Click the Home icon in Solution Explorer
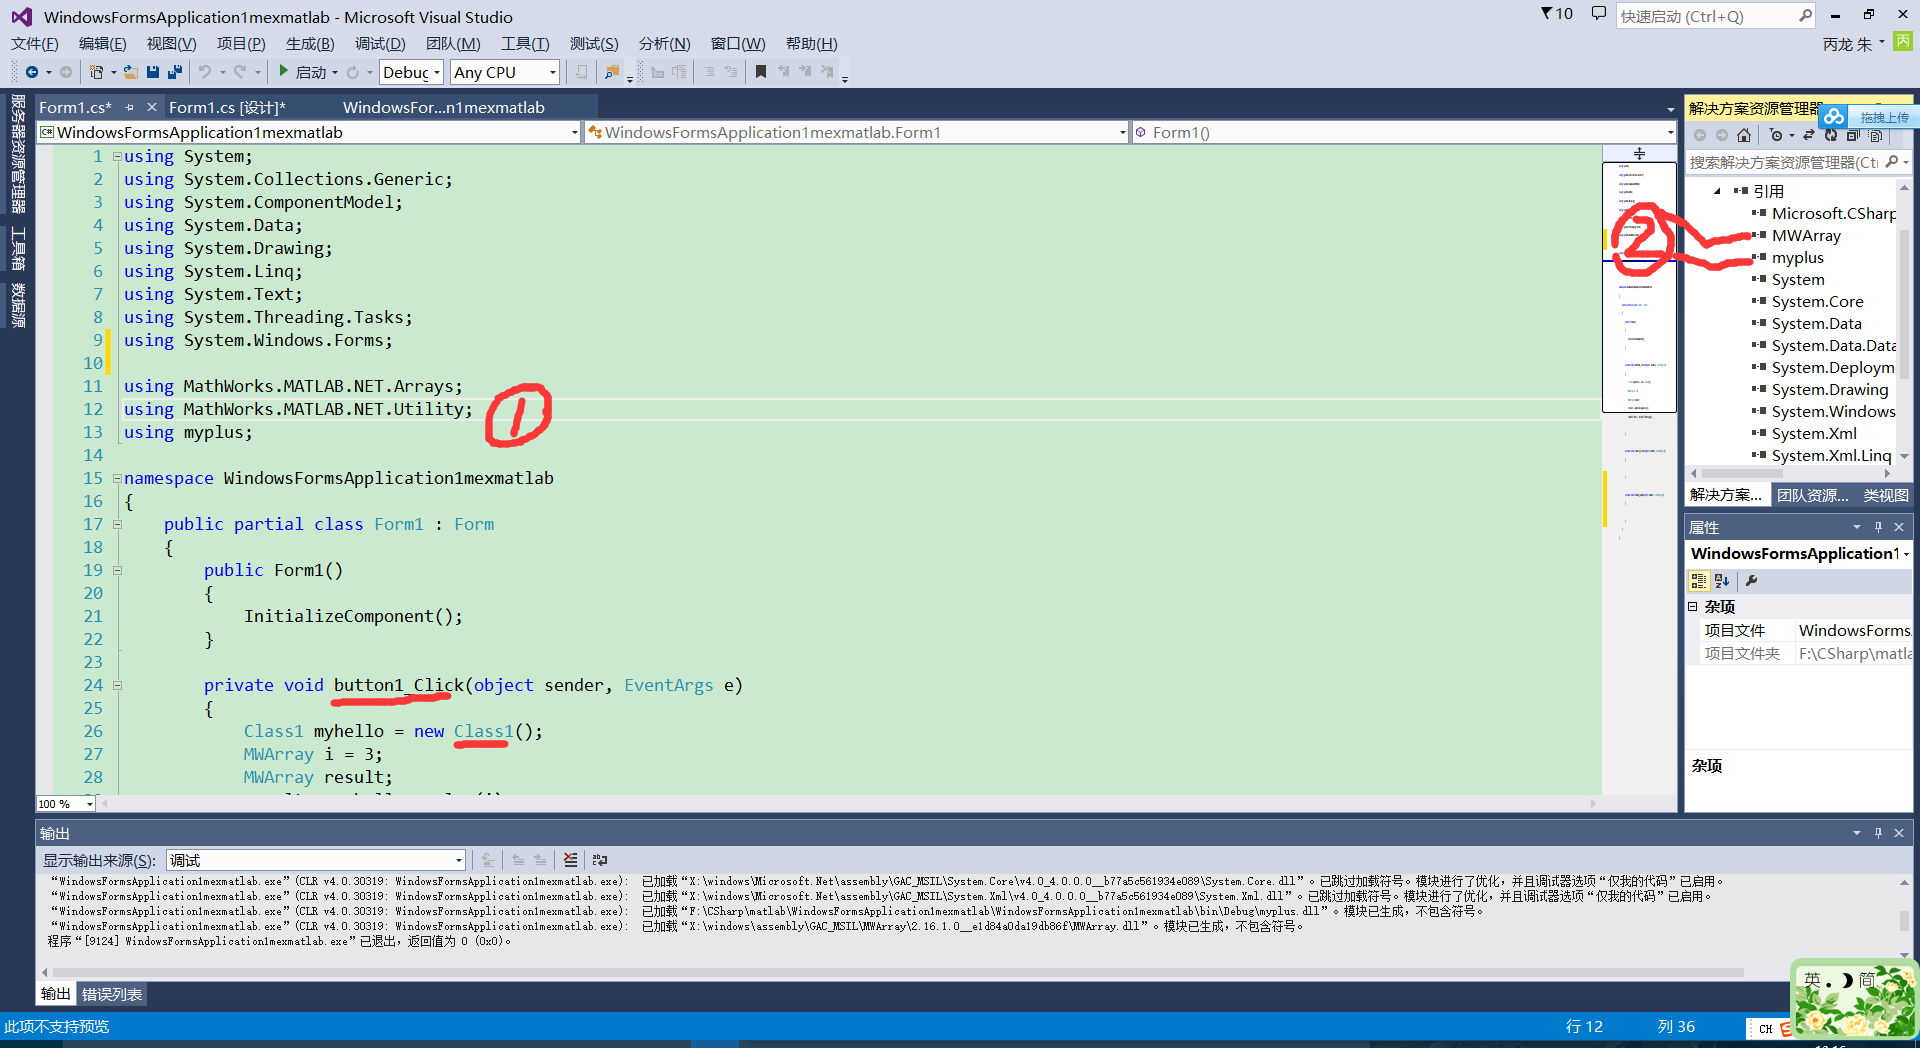This screenshot has width=1920, height=1048. [x=1744, y=135]
